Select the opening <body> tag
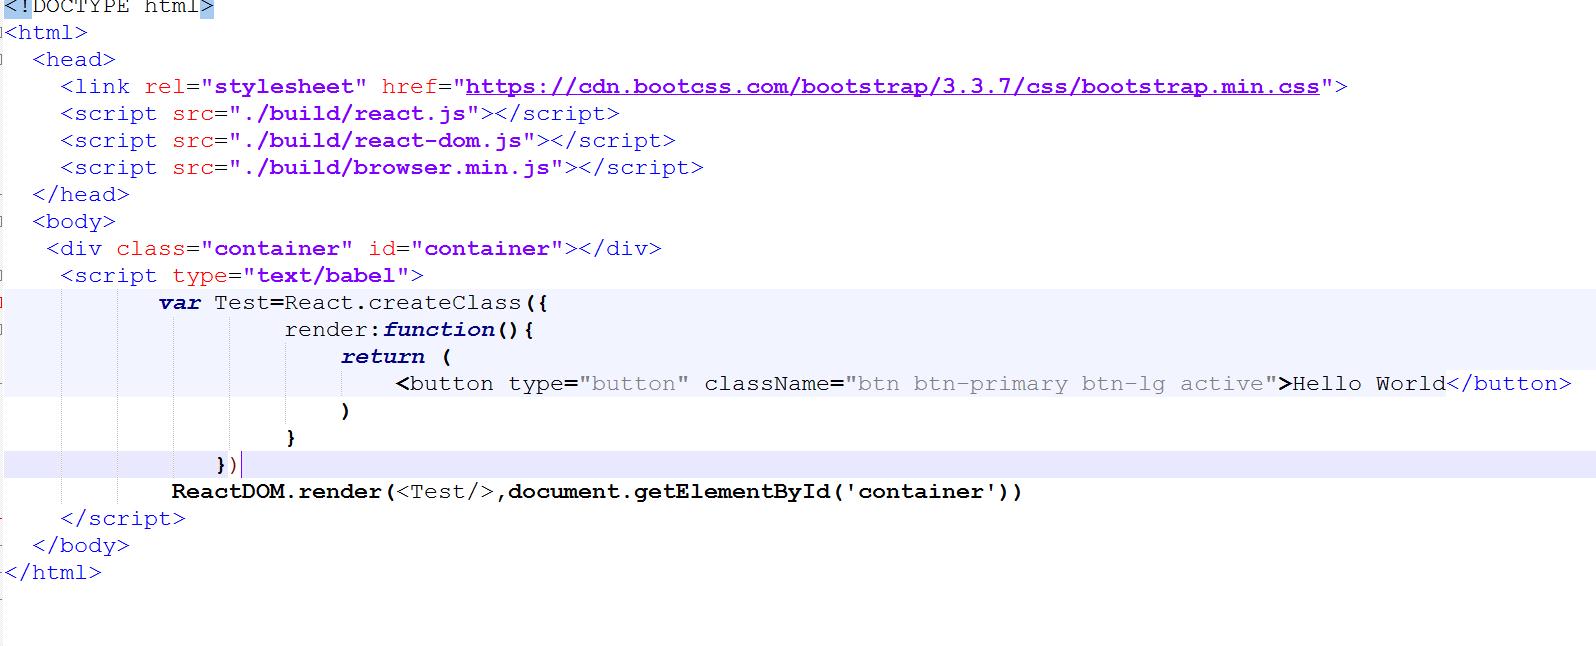The height and width of the screenshot is (646, 1596). pyautogui.click(x=74, y=222)
